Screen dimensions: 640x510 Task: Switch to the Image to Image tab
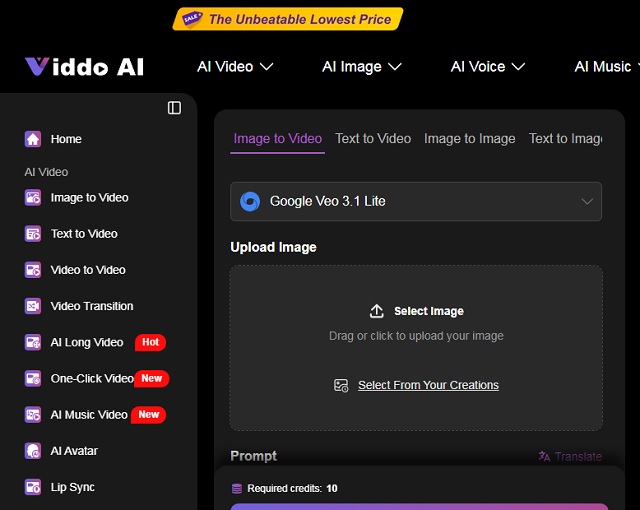(469, 139)
